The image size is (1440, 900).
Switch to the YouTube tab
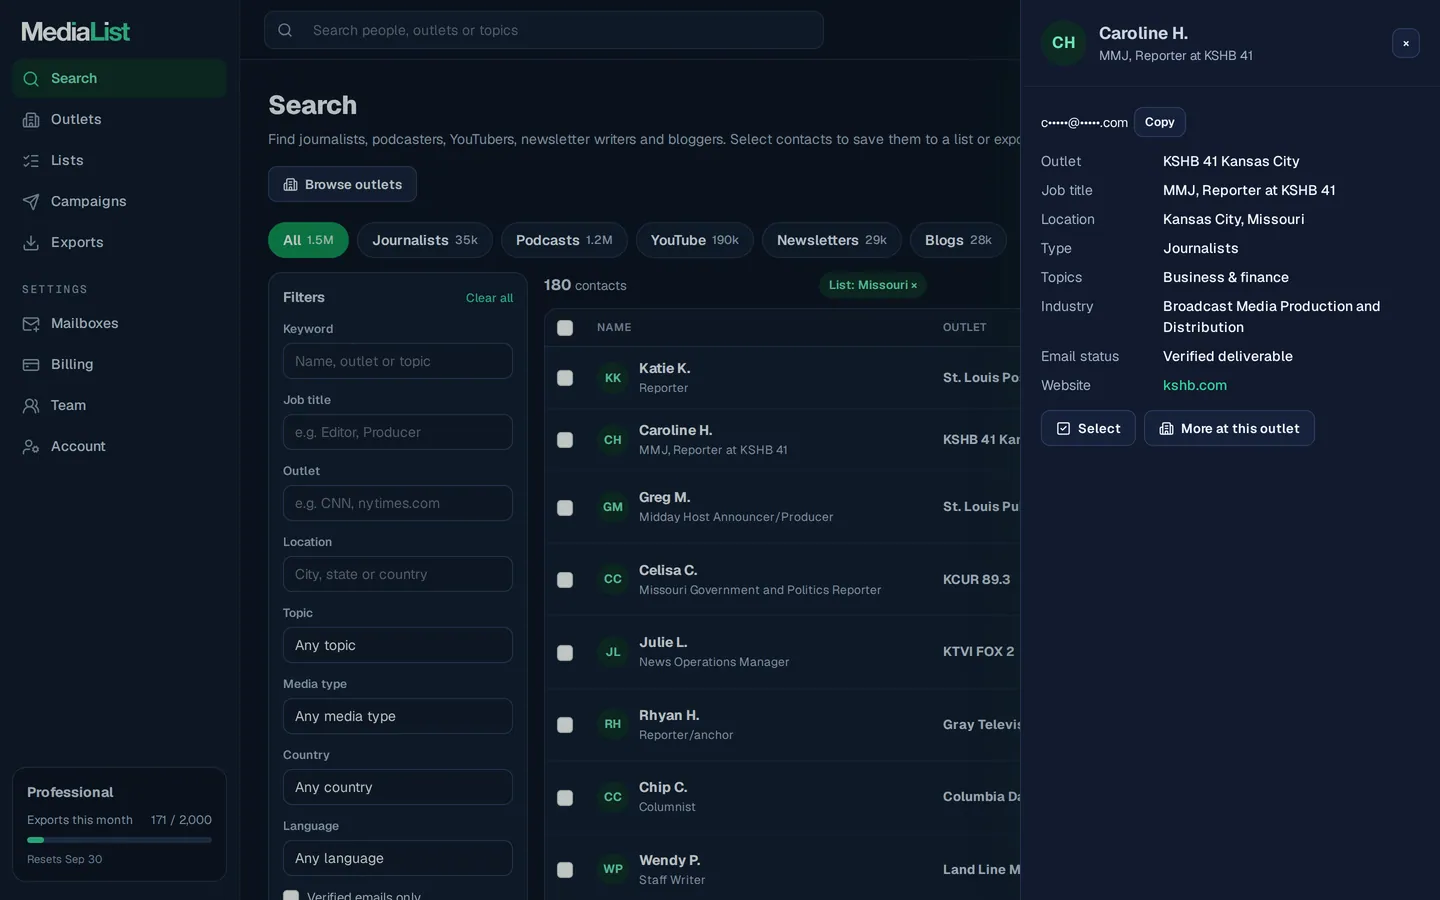(695, 240)
